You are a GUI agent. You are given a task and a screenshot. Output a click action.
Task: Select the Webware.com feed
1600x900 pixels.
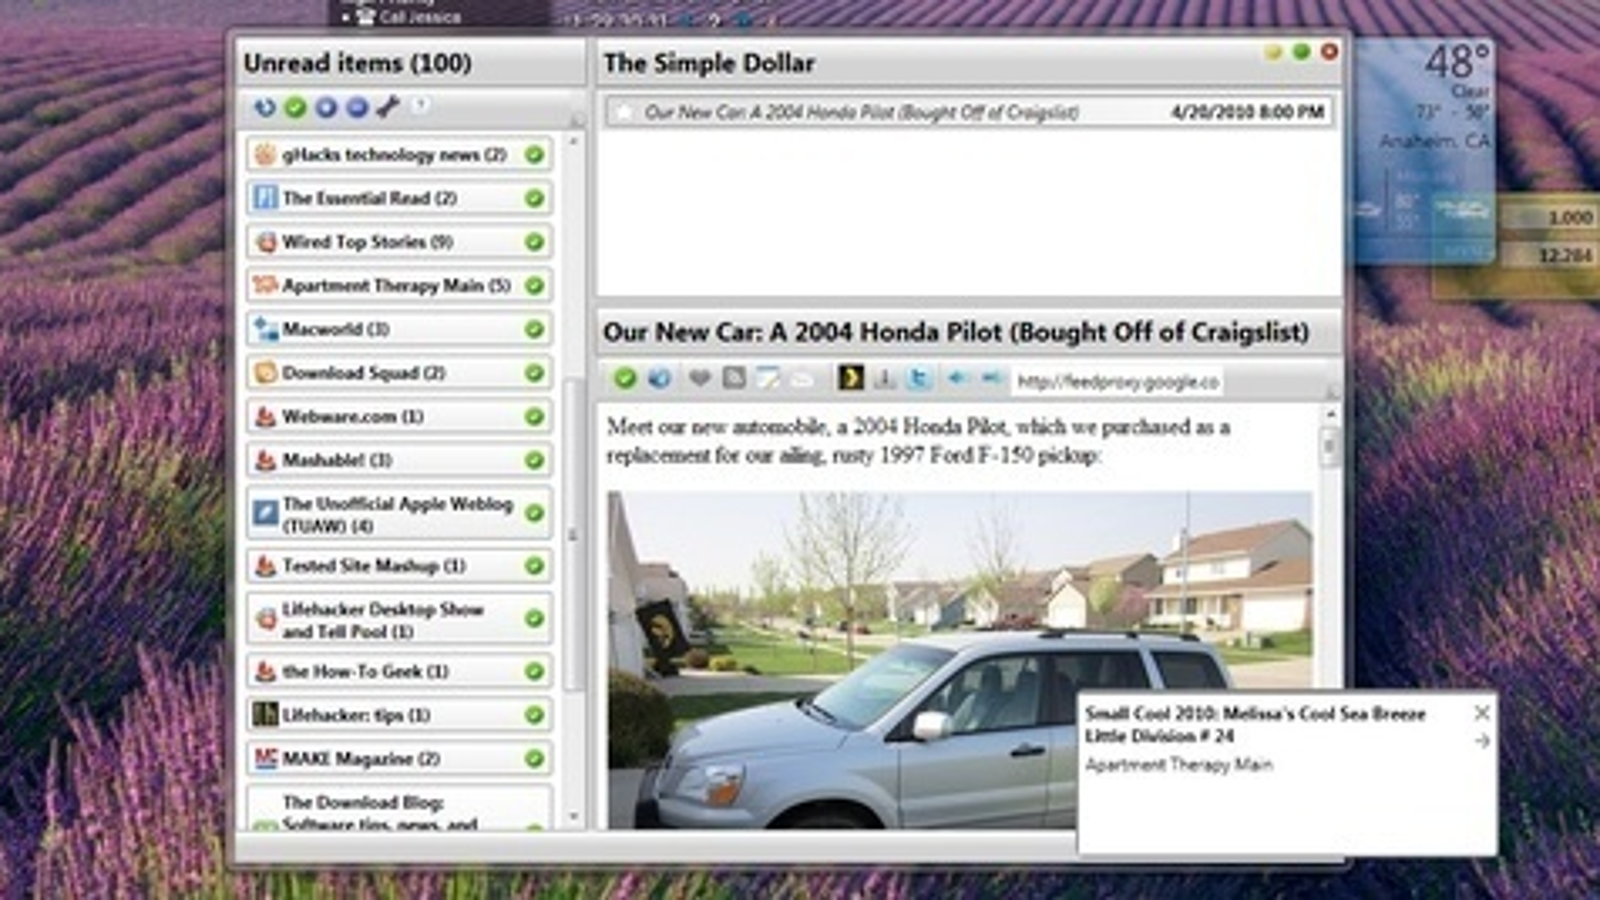point(399,416)
